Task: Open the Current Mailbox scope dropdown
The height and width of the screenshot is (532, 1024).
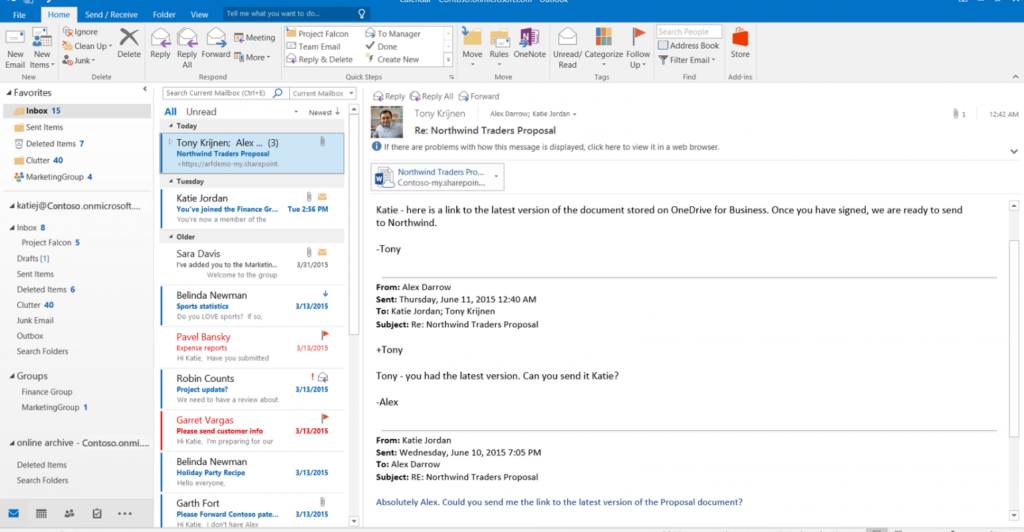Action: [318, 93]
